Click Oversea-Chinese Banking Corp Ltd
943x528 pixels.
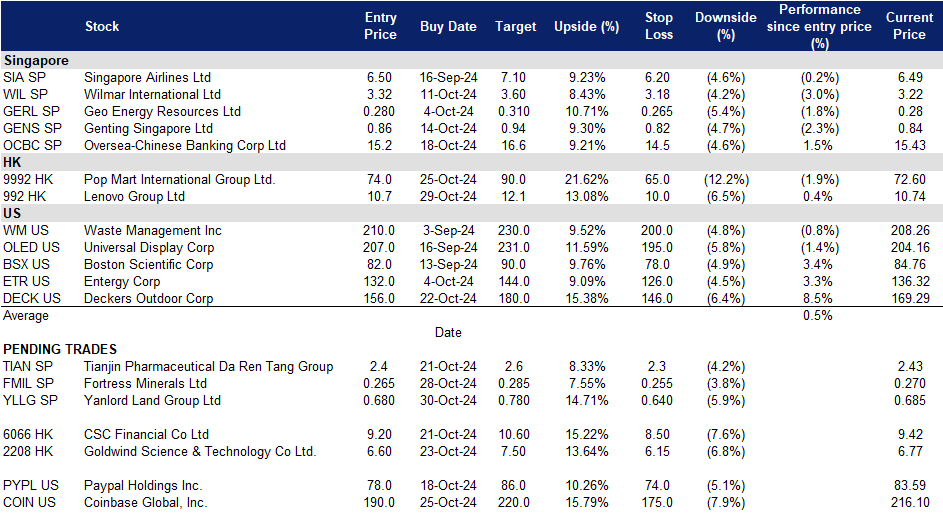point(185,146)
